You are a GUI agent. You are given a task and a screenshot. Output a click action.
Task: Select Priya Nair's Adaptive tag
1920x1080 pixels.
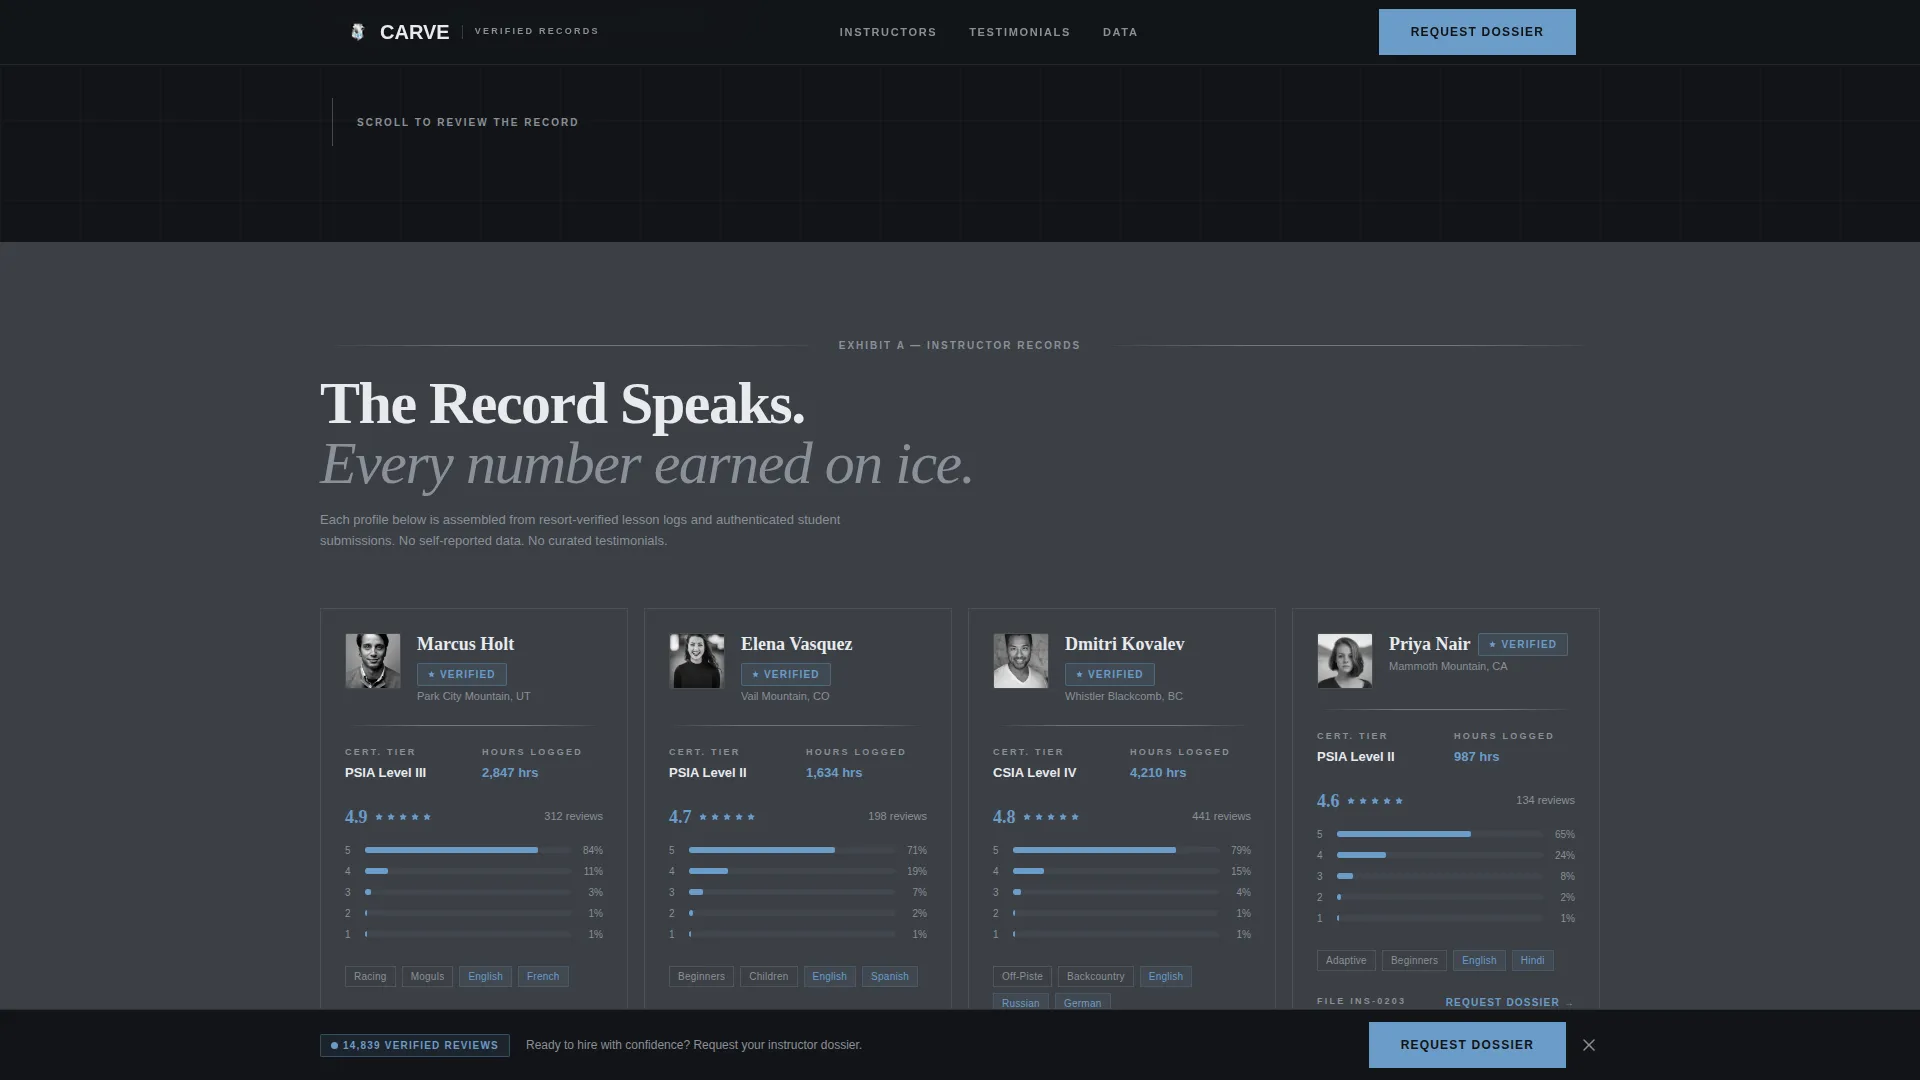[x=1346, y=961]
